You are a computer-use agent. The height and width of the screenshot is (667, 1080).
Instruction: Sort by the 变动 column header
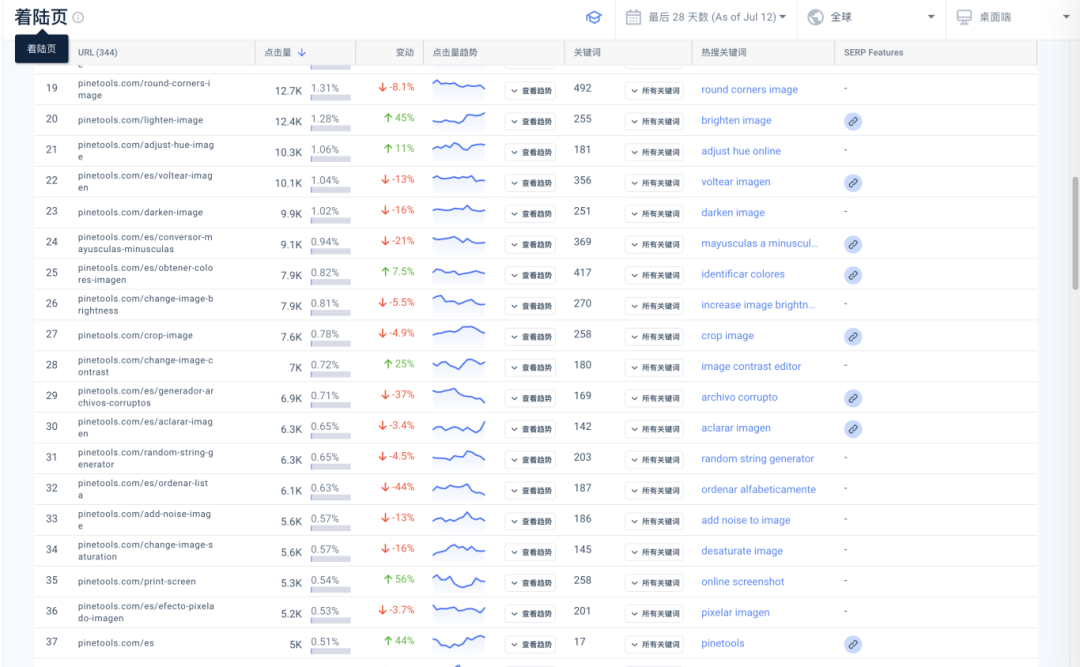(404, 53)
